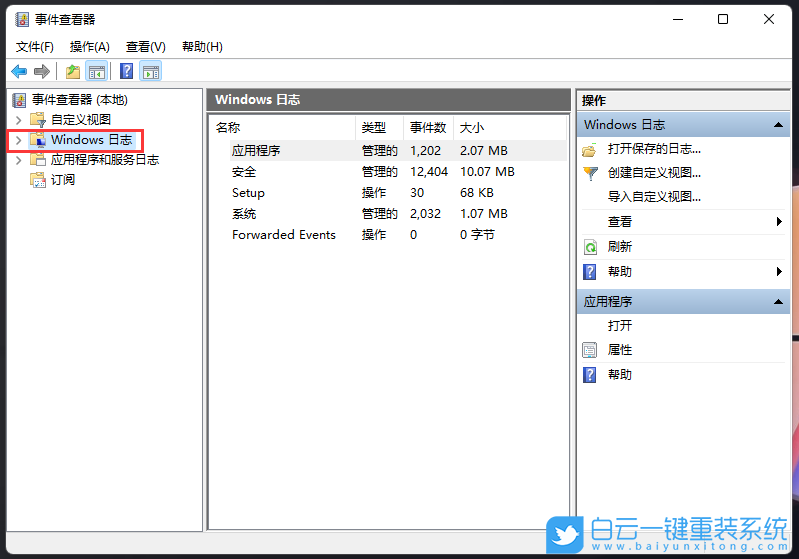Toggle the show/hide console tree icon
Image resolution: width=799 pixels, height=559 pixels.
[96, 71]
